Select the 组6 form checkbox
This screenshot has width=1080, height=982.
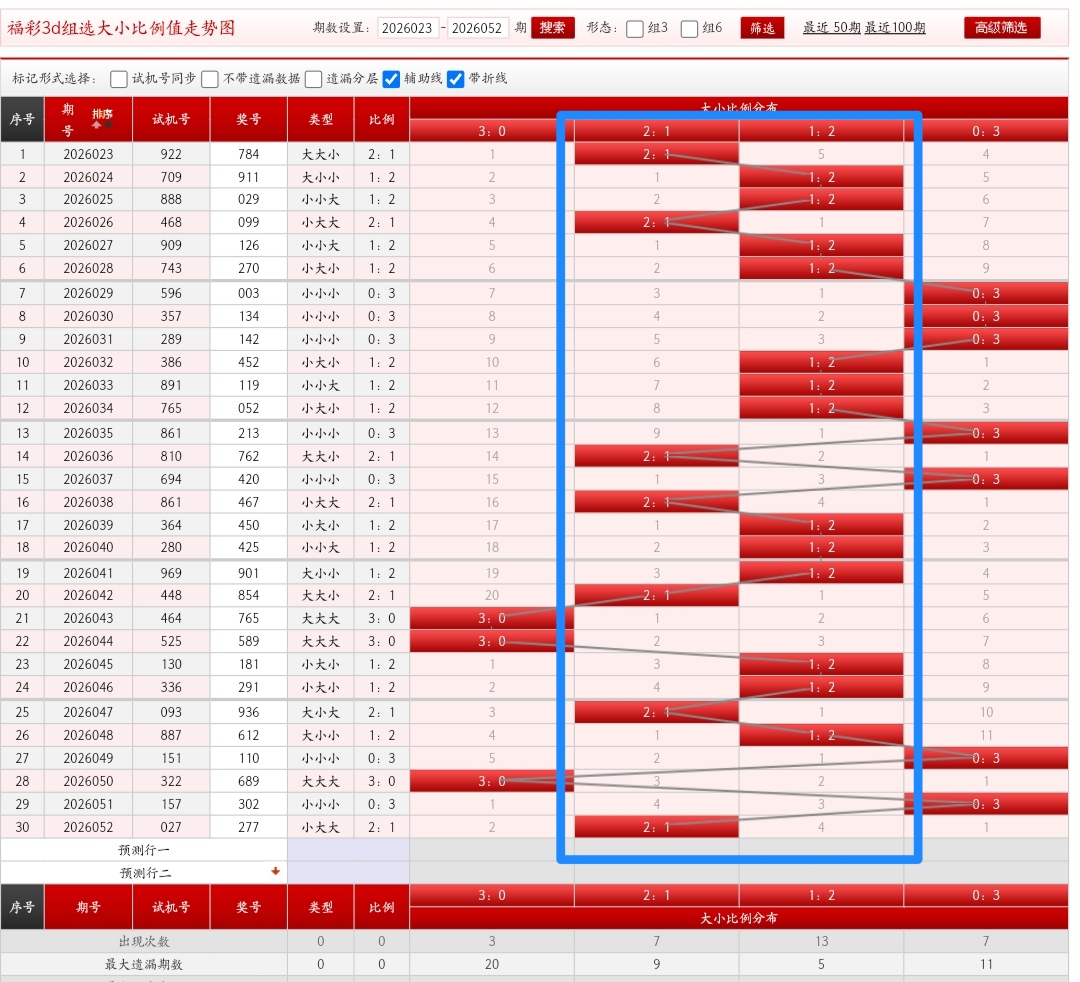690,29
